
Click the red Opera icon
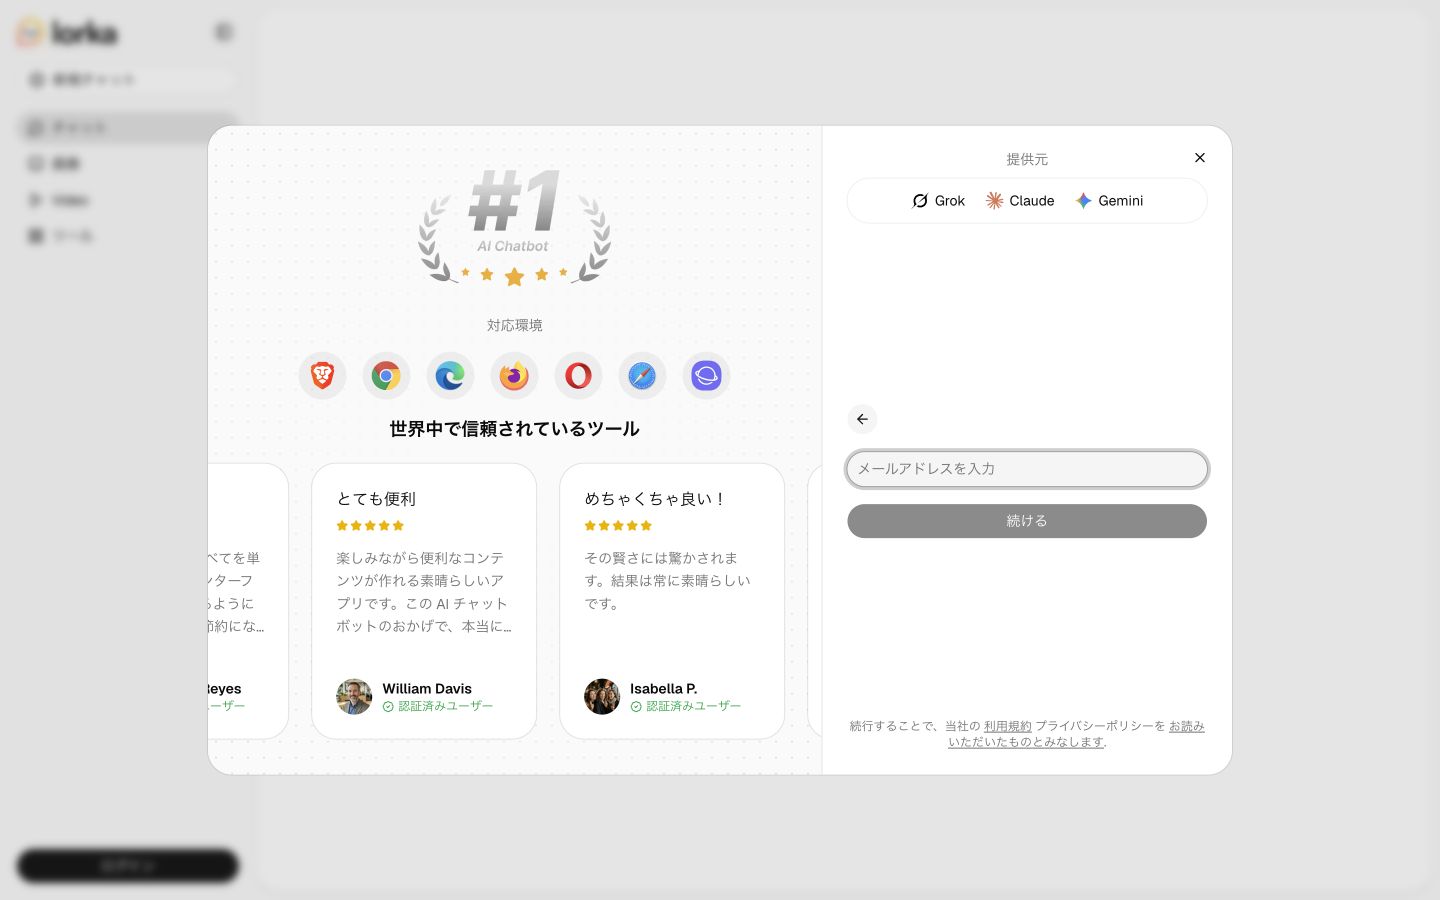coord(578,376)
